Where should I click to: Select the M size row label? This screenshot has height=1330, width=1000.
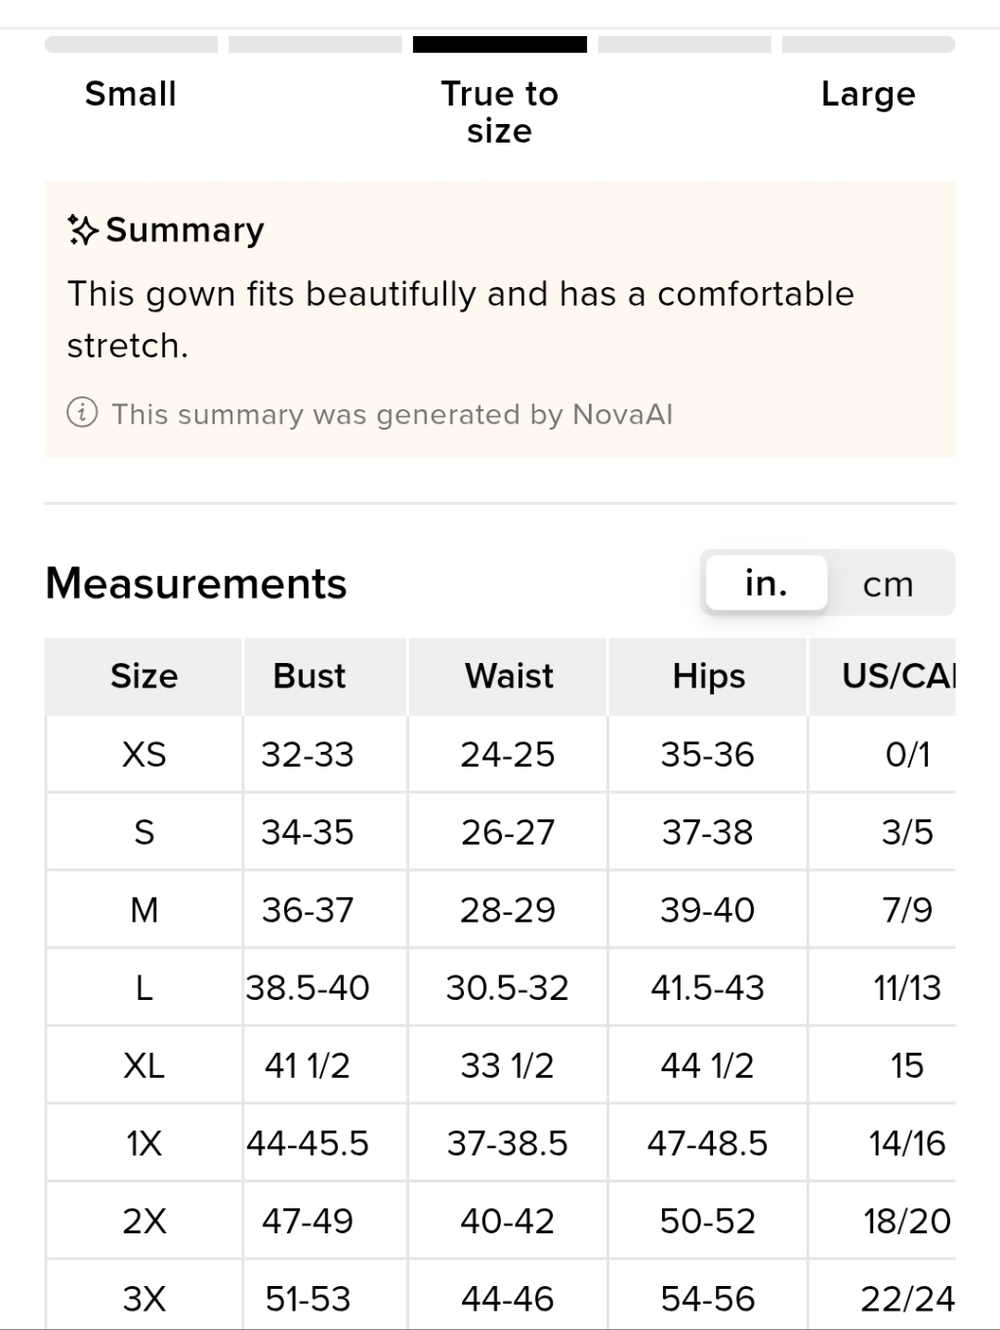tap(144, 910)
